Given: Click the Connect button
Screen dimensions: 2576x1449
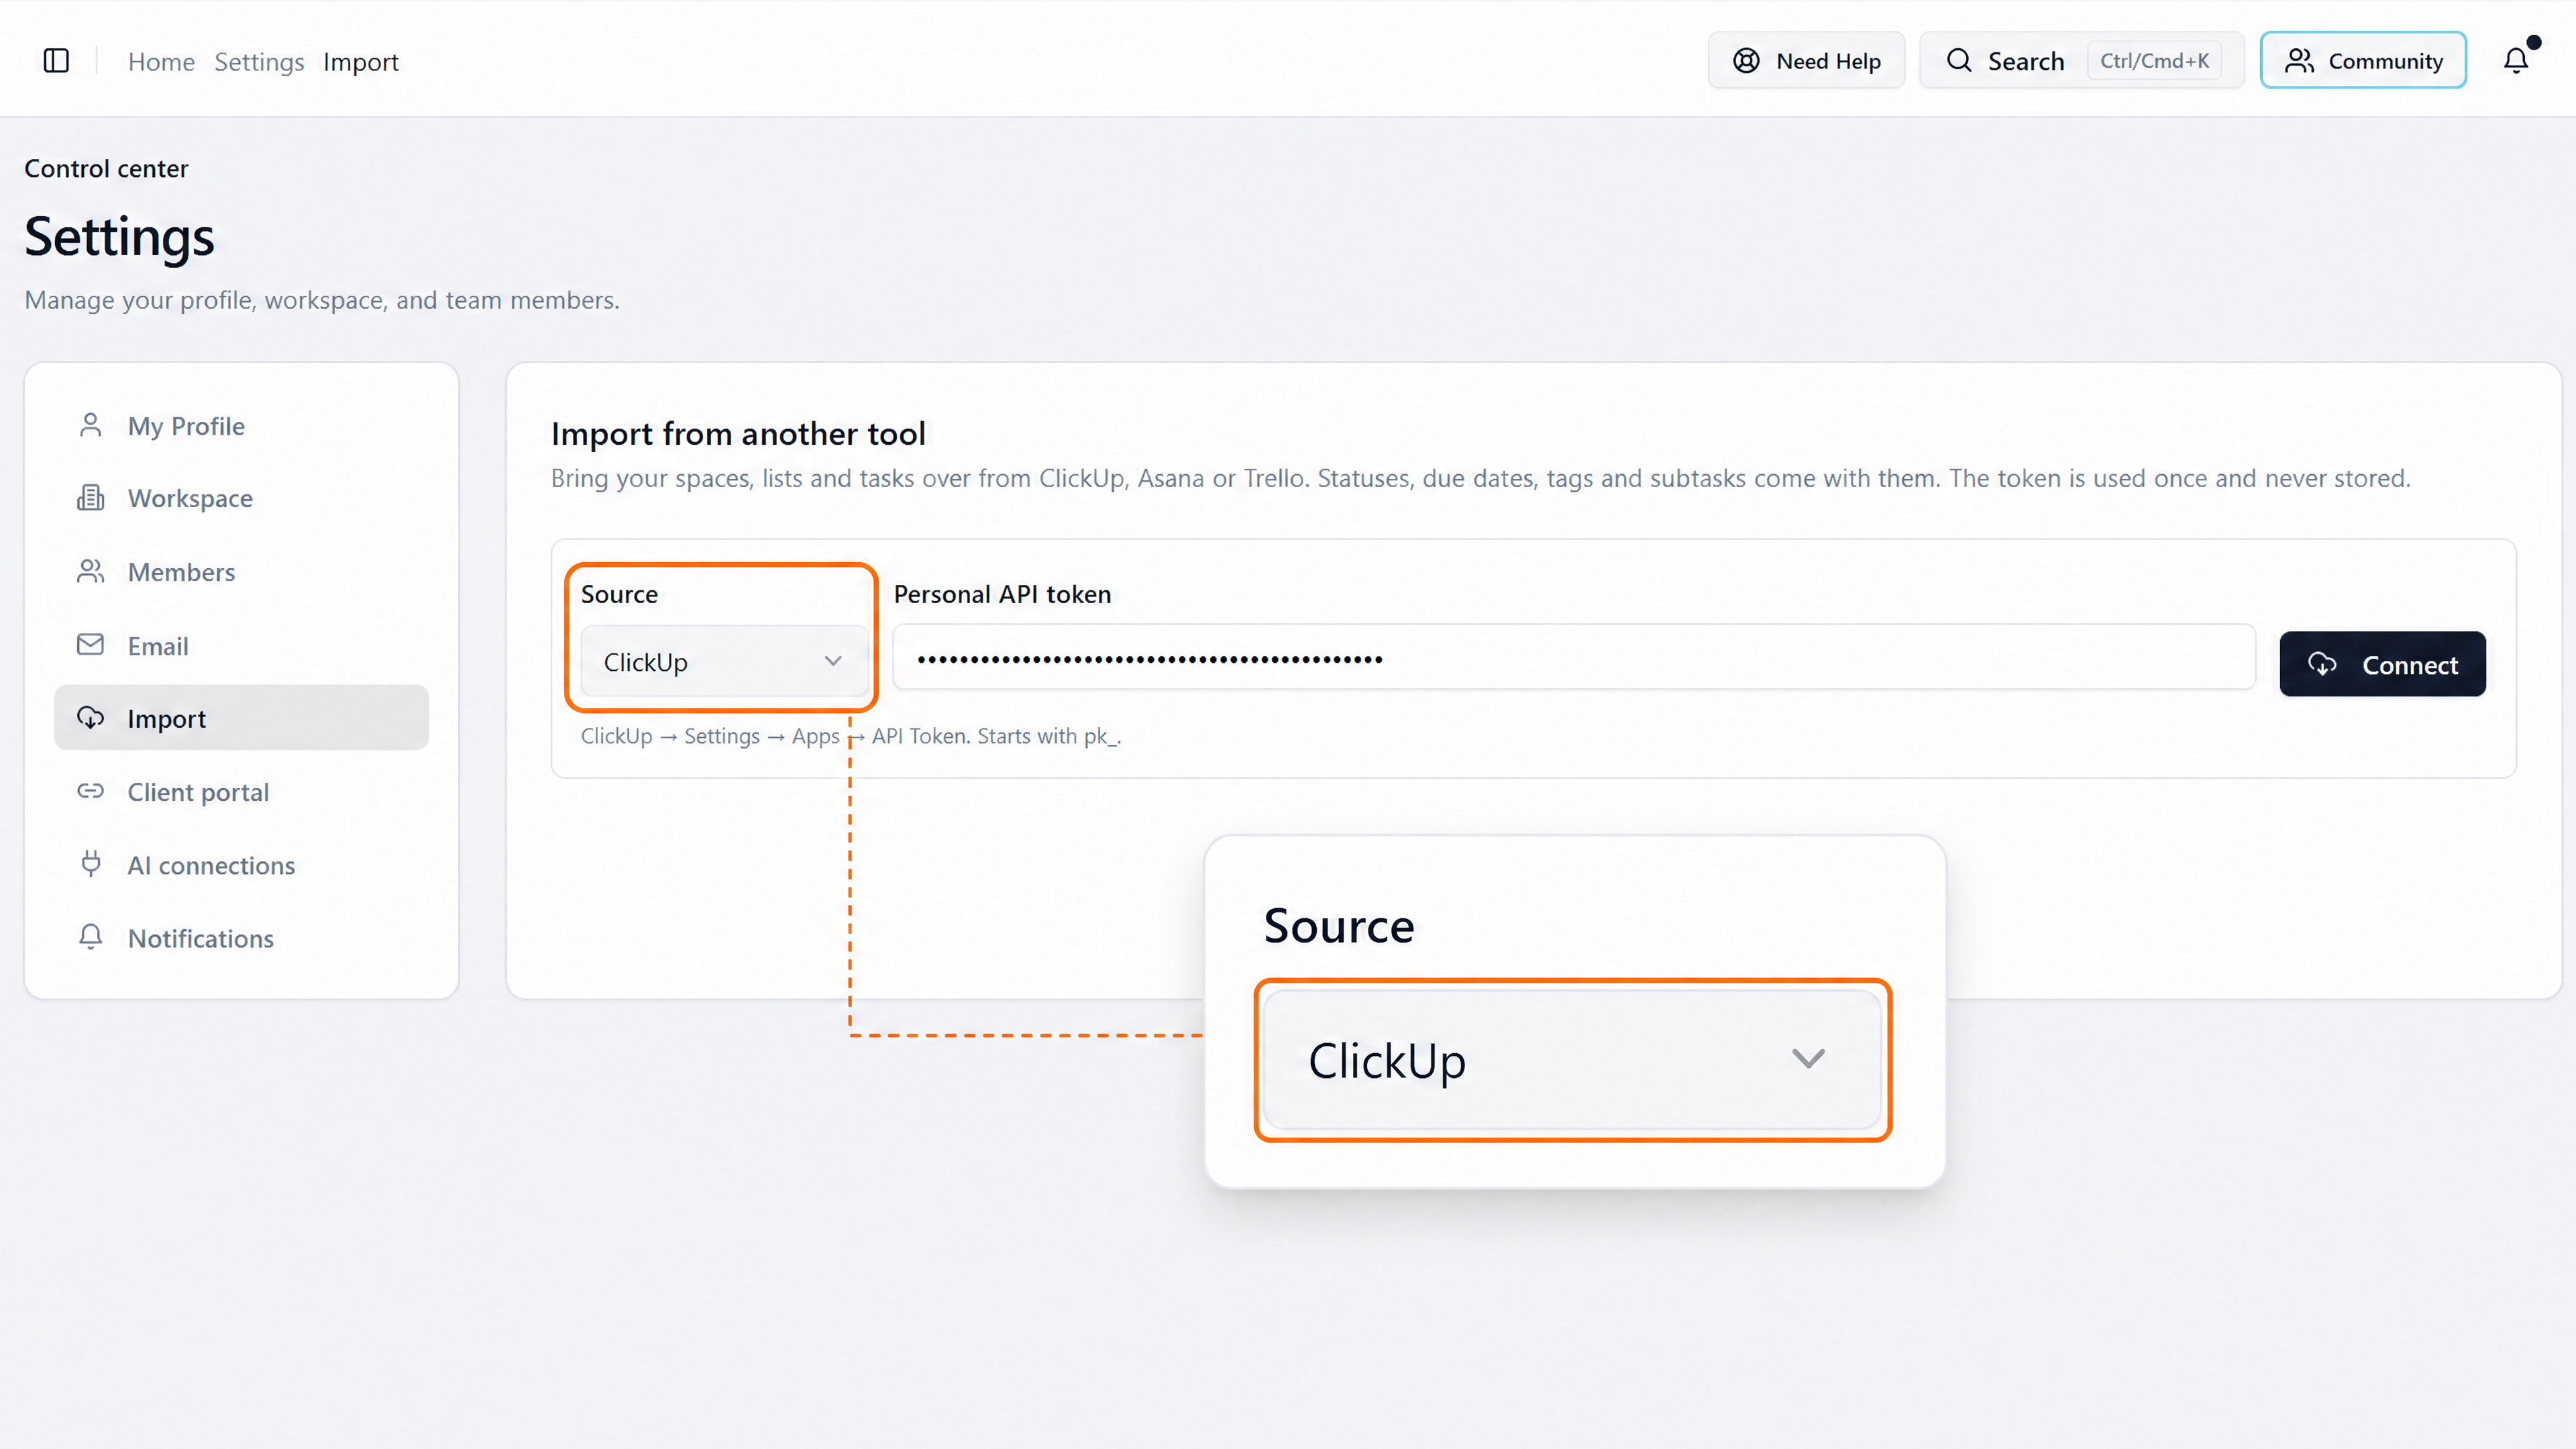Looking at the screenshot, I should (2382, 664).
